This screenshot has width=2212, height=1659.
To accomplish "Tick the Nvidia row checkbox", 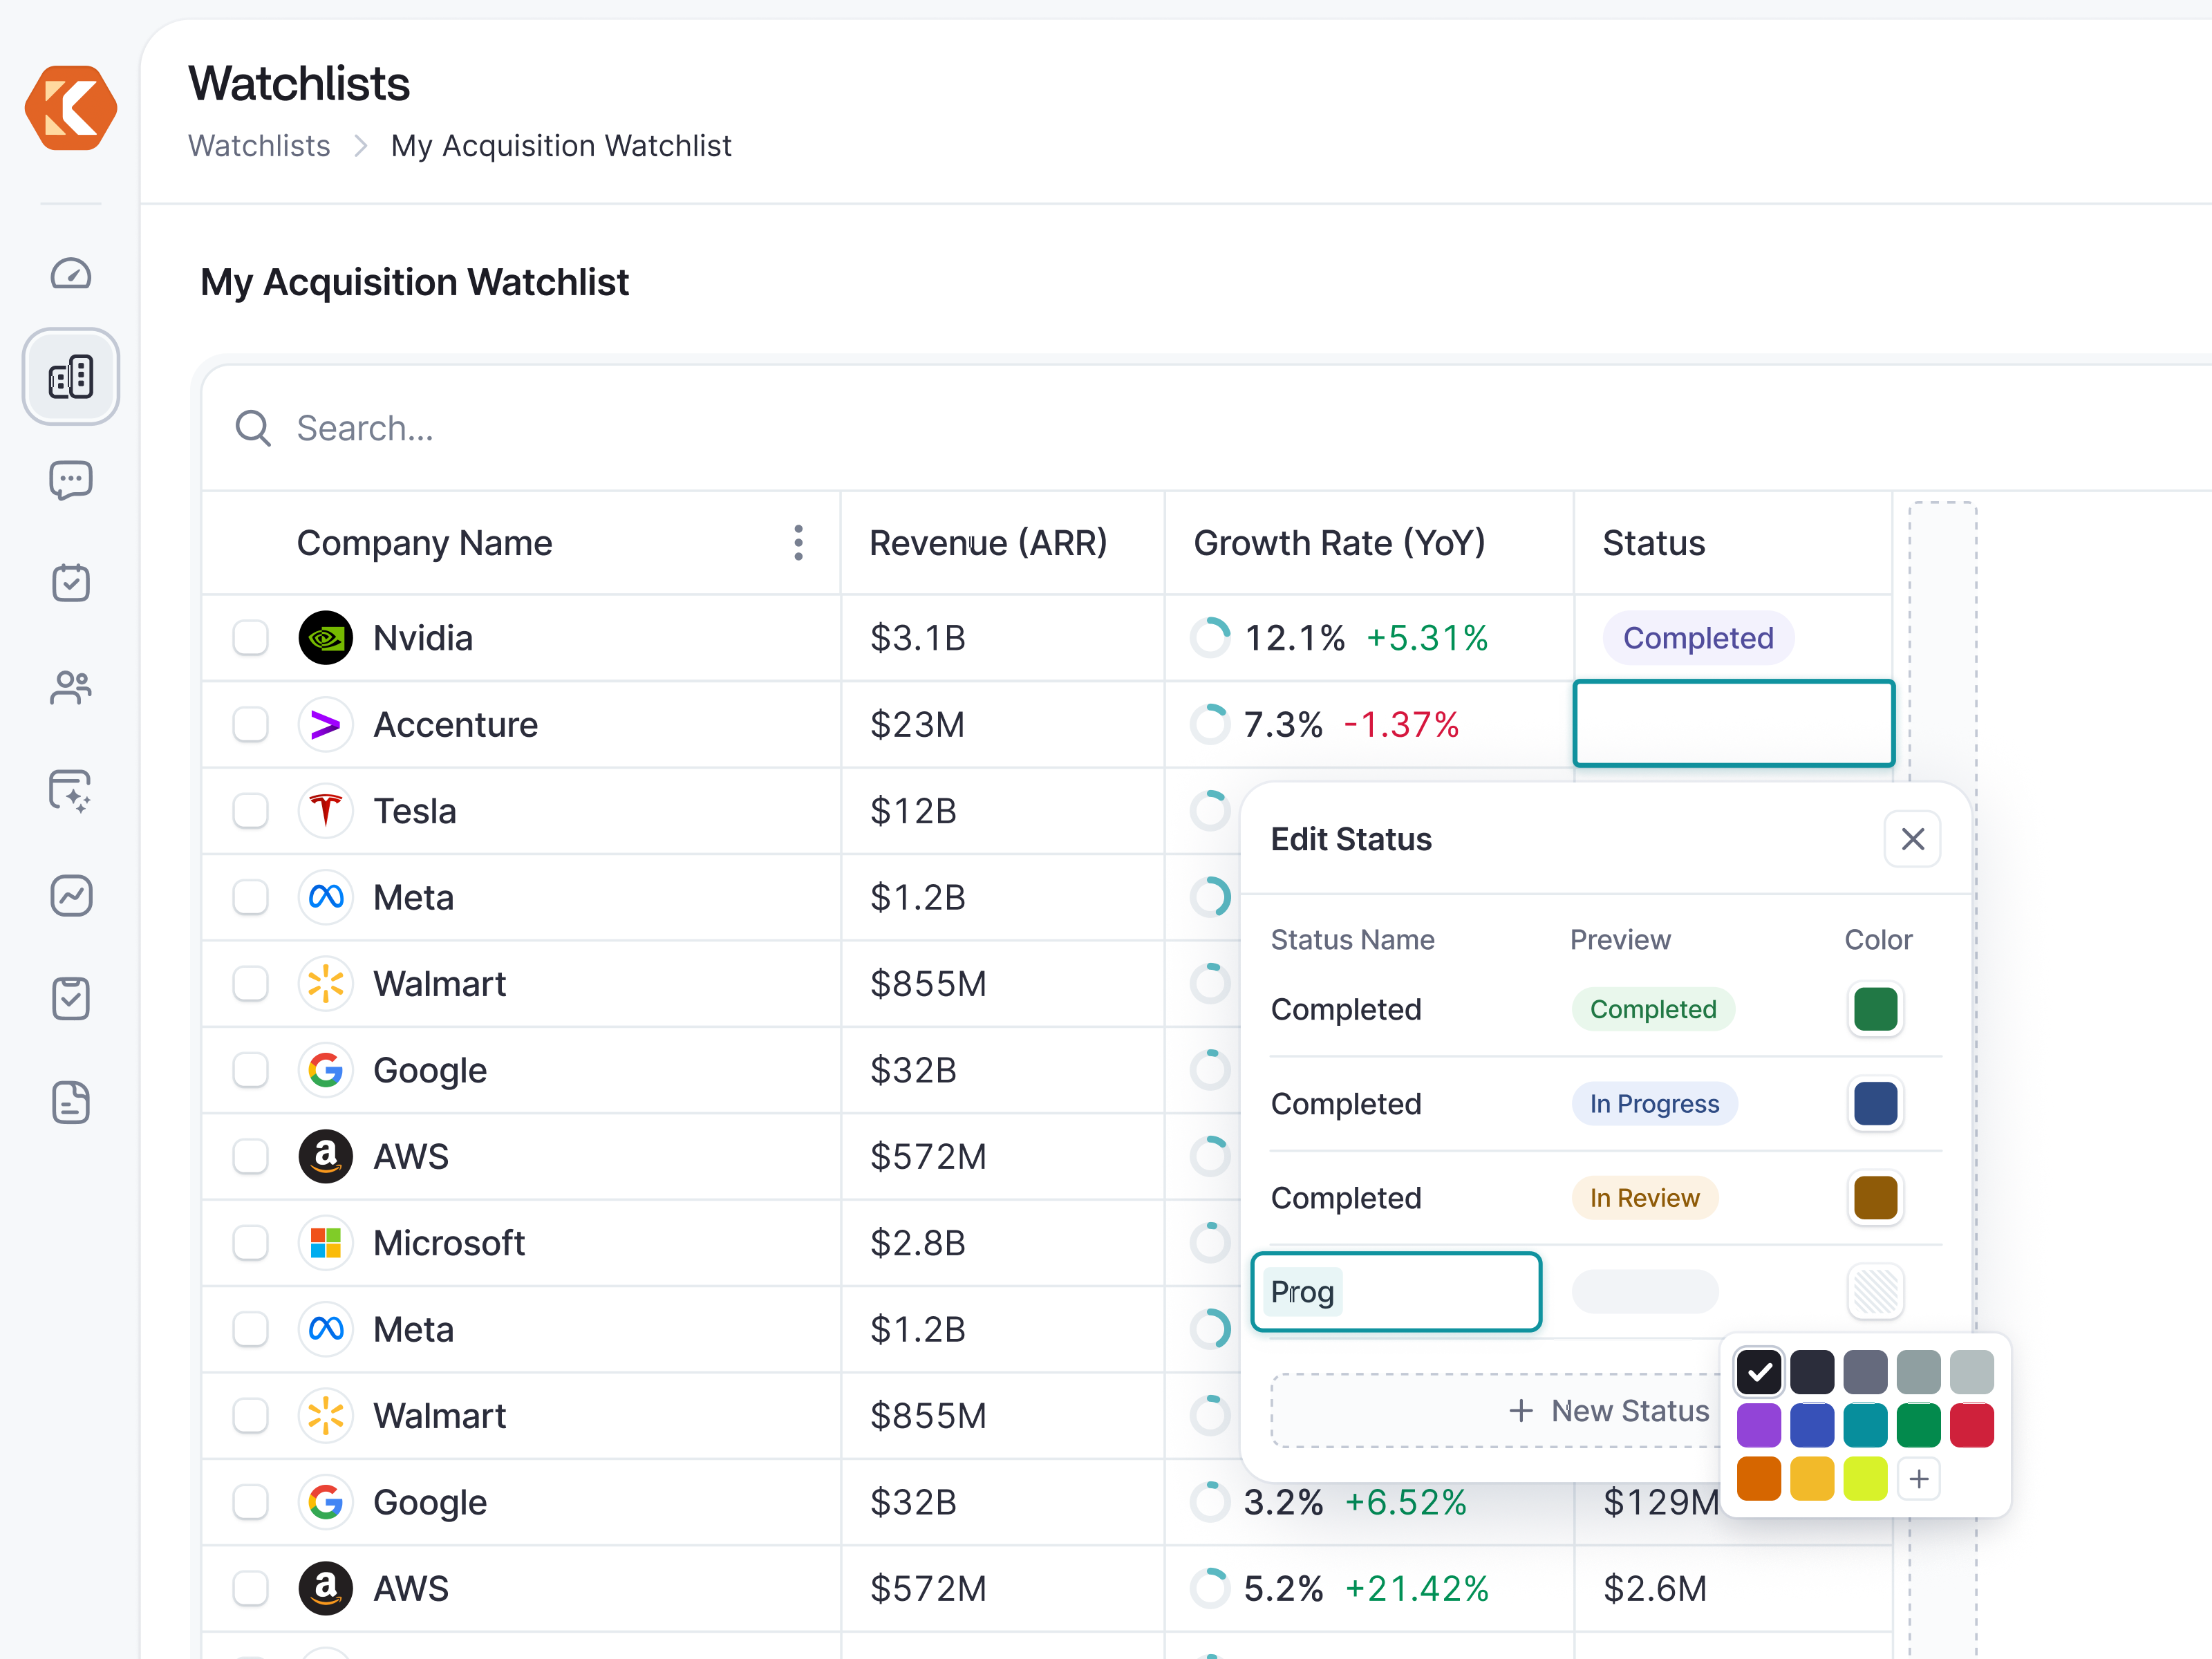I will [x=250, y=638].
